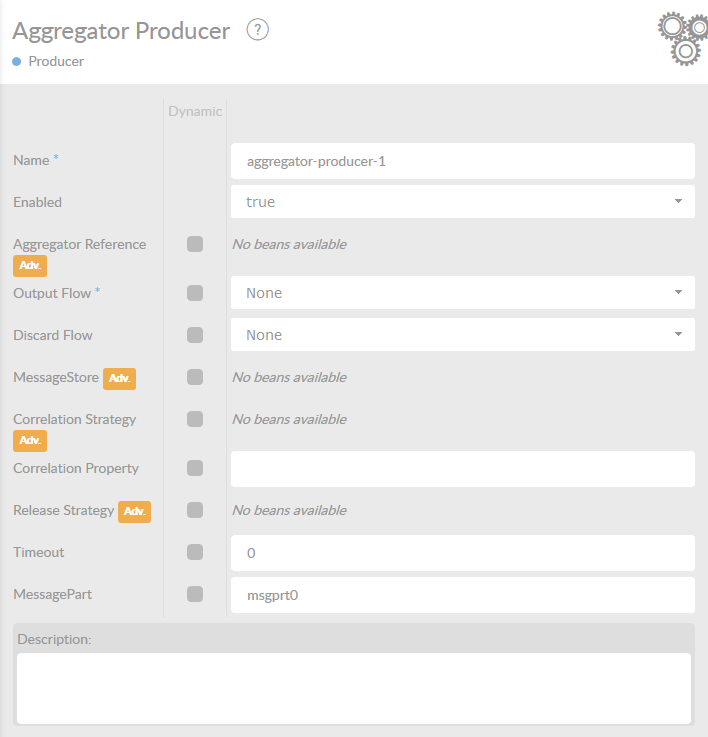Focus the Correlation Property text field
The image size is (708, 737).
(462, 468)
